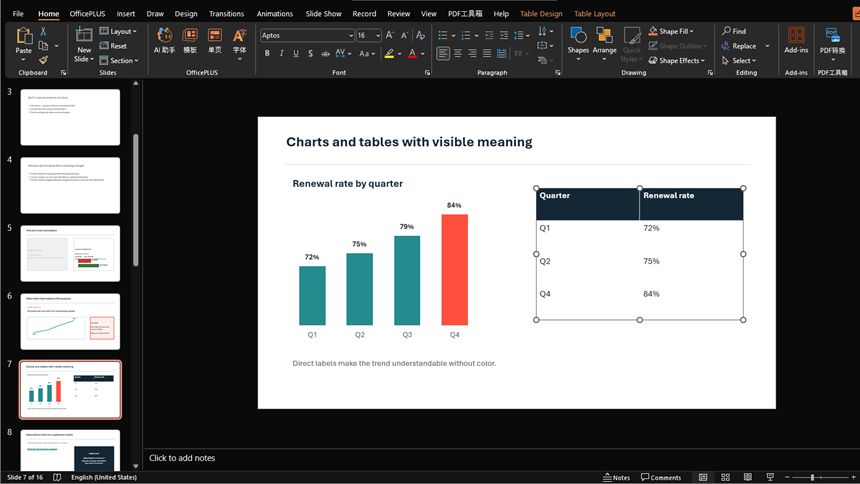Apply text shadow effect
Viewport: 860px width, 484px height.
click(310, 53)
